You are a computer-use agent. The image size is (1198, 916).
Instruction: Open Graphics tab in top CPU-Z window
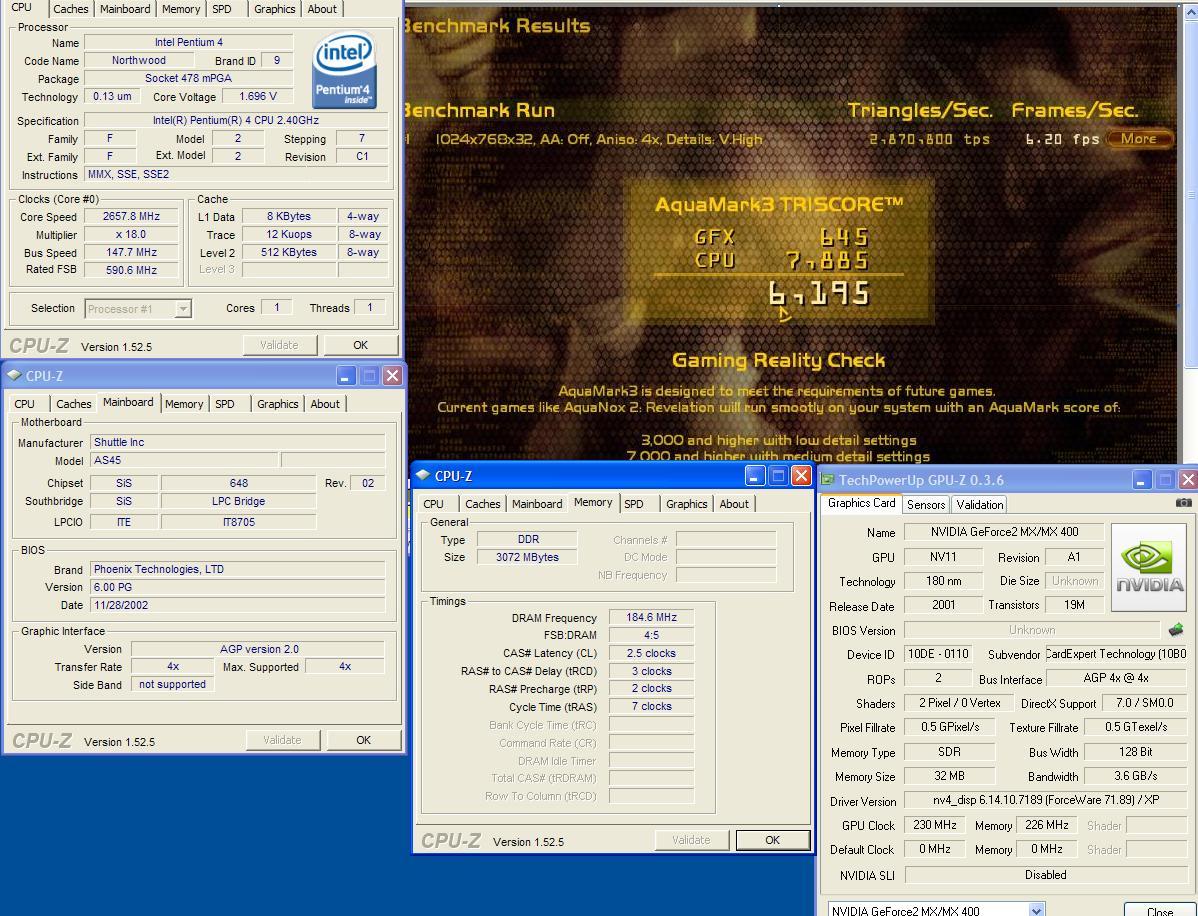tap(274, 9)
